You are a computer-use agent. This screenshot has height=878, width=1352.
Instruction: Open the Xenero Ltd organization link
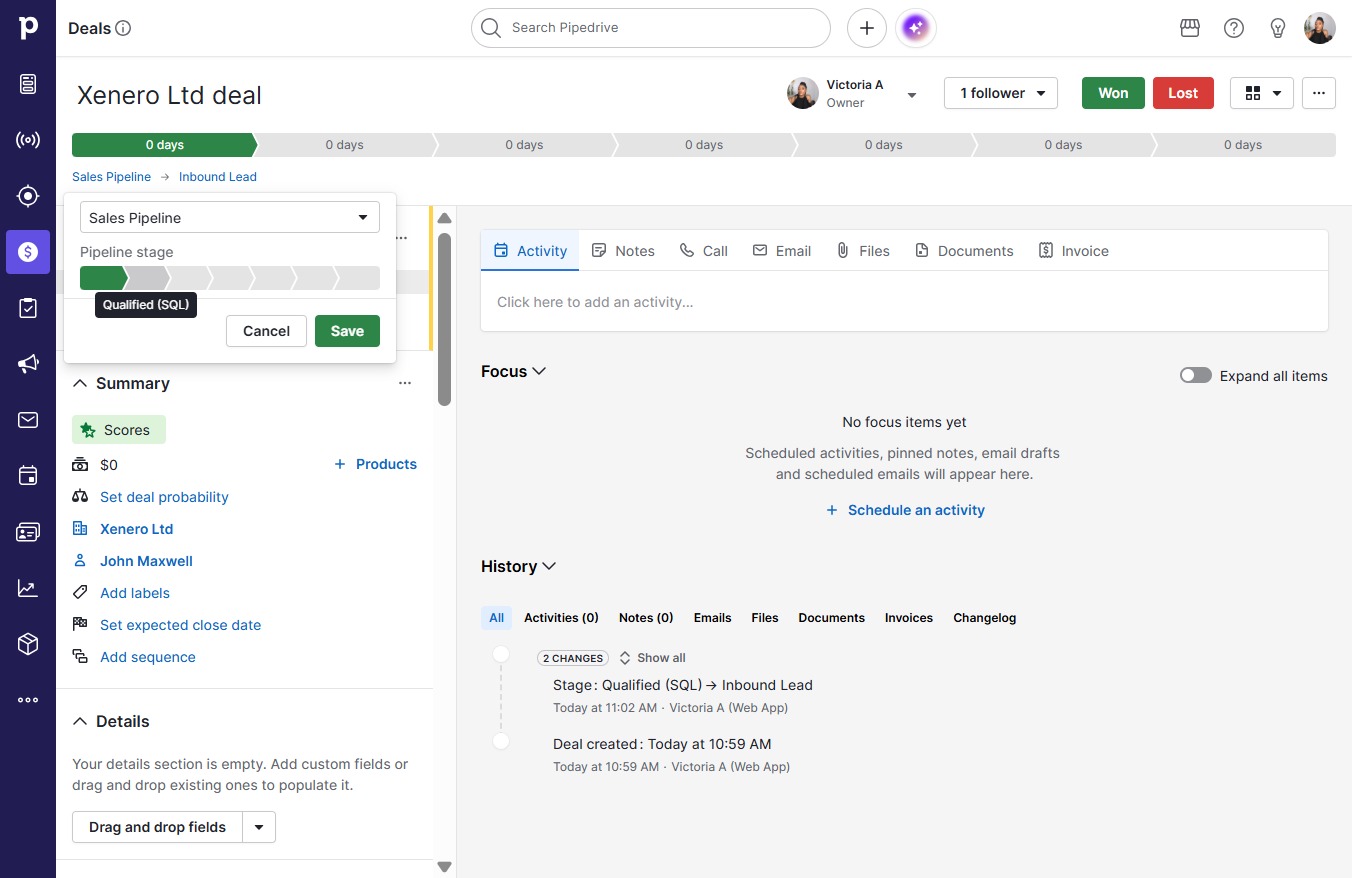[137, 529]
